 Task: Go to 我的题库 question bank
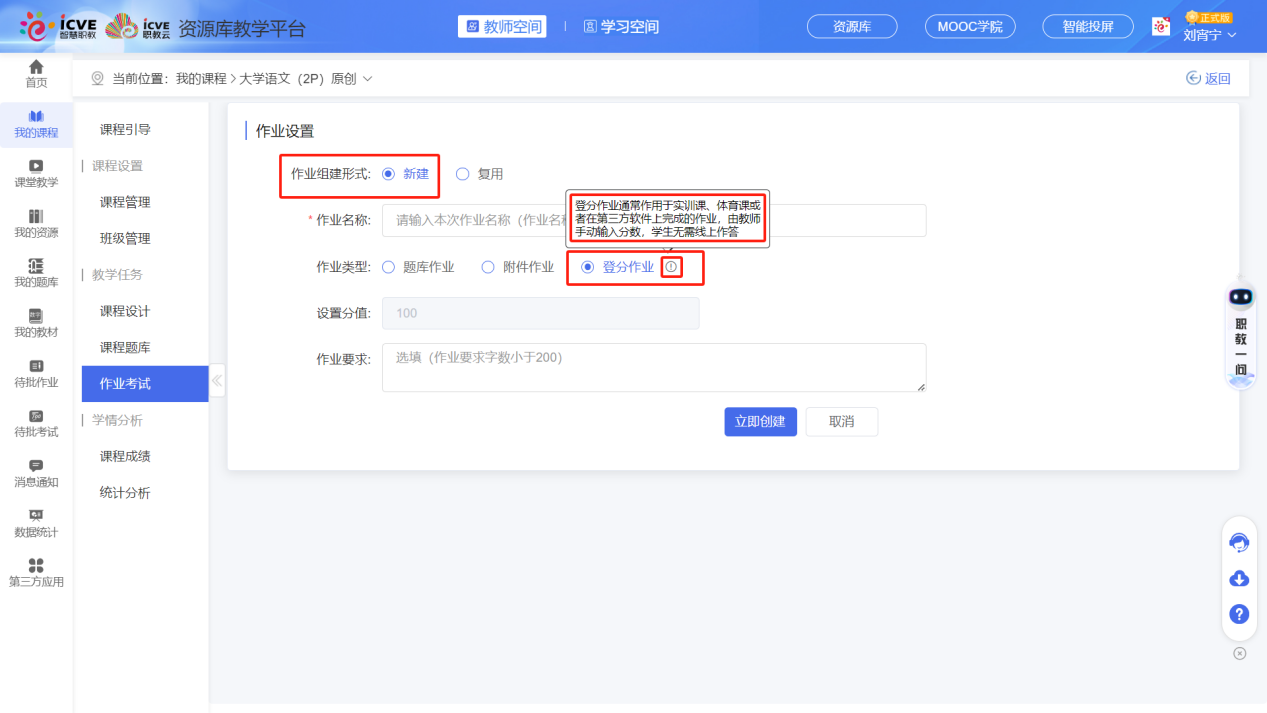pyautogui.click(x=36, y=272)
